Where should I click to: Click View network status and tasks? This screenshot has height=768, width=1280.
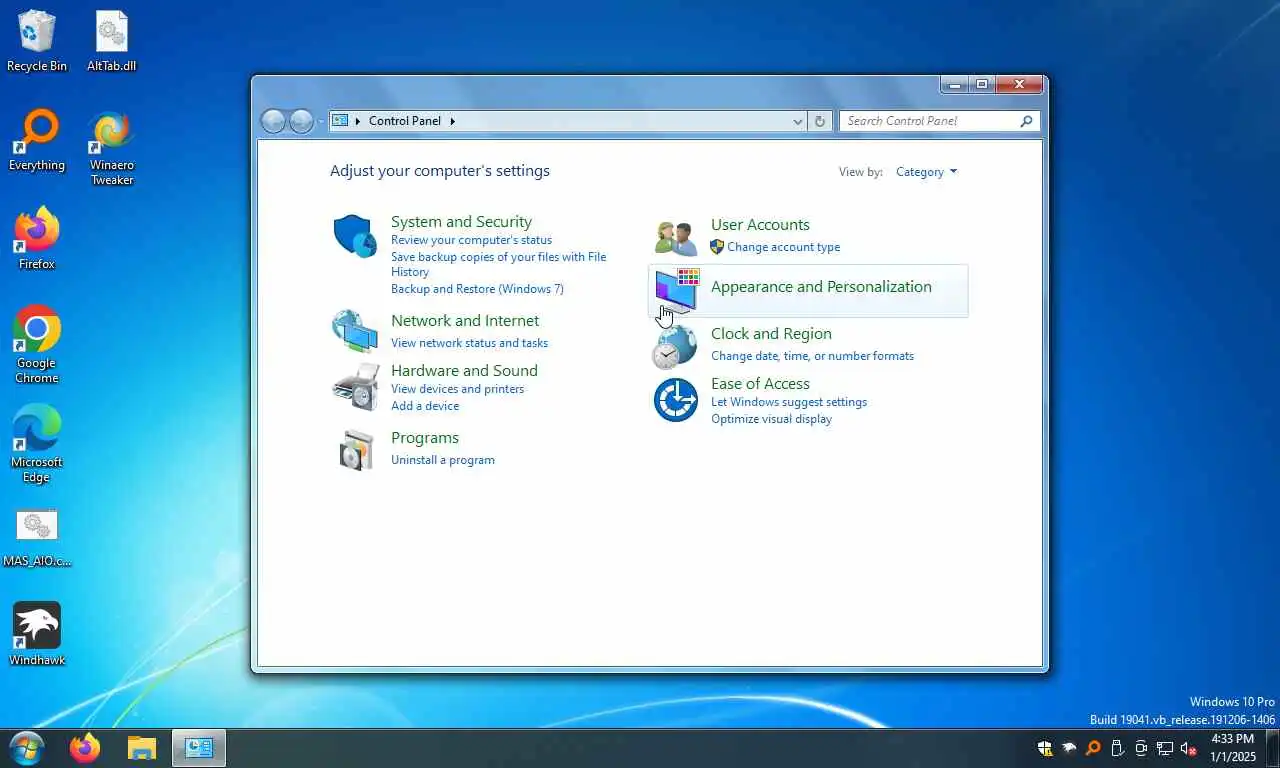pos(469,343)
